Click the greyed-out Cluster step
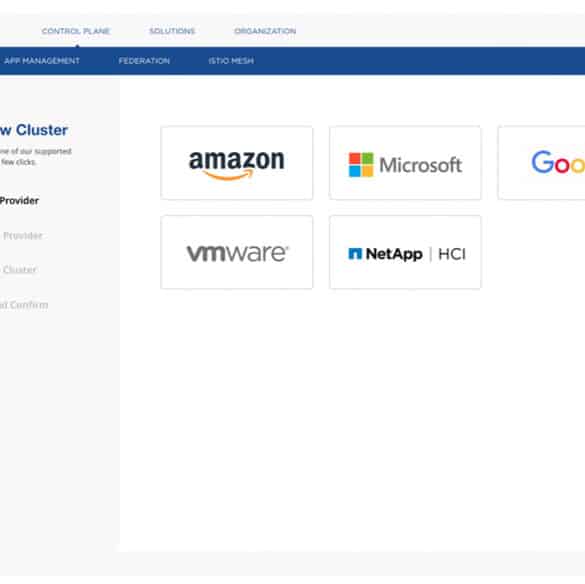Image resolution: width=585 pixels, height=584 pixels. point(19,269)
